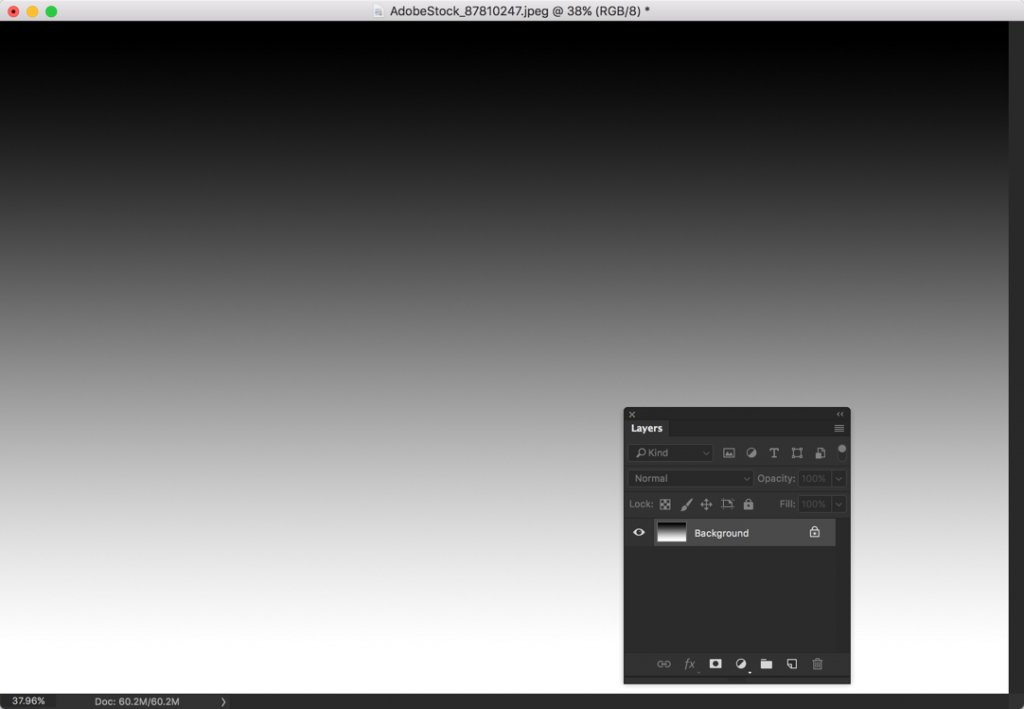Open the Opacity dropdown arrow
Image resolution: width=1024 pixels, height=709 pixels.
(x=838, y=478)
